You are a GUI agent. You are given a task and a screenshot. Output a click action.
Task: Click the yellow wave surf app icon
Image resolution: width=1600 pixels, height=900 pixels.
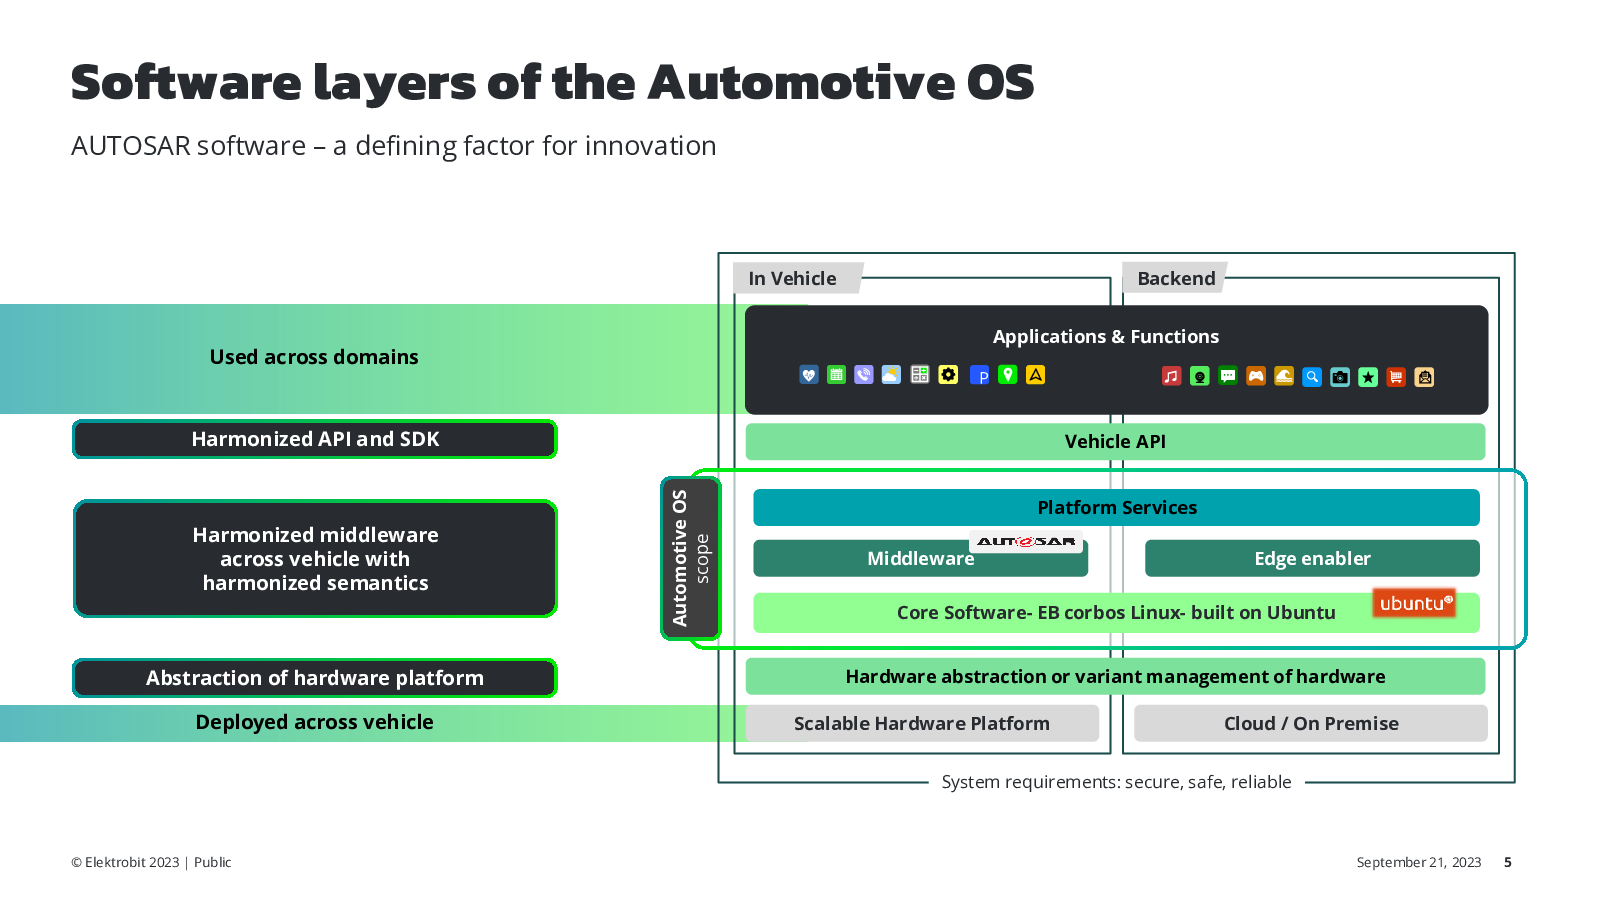point(1284,377)
